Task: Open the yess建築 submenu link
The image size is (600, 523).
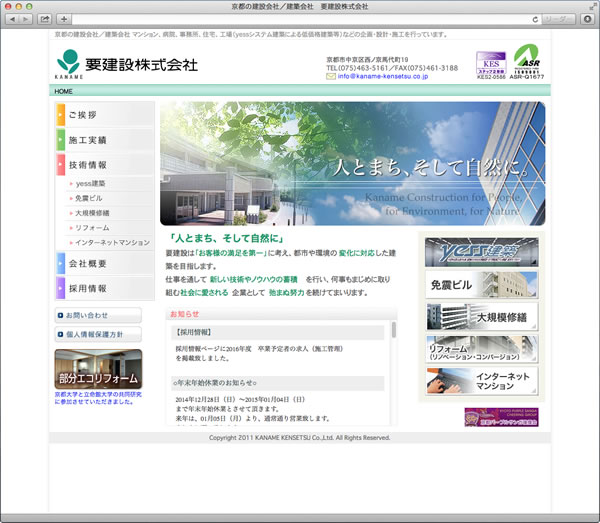Action: point(90,183)
